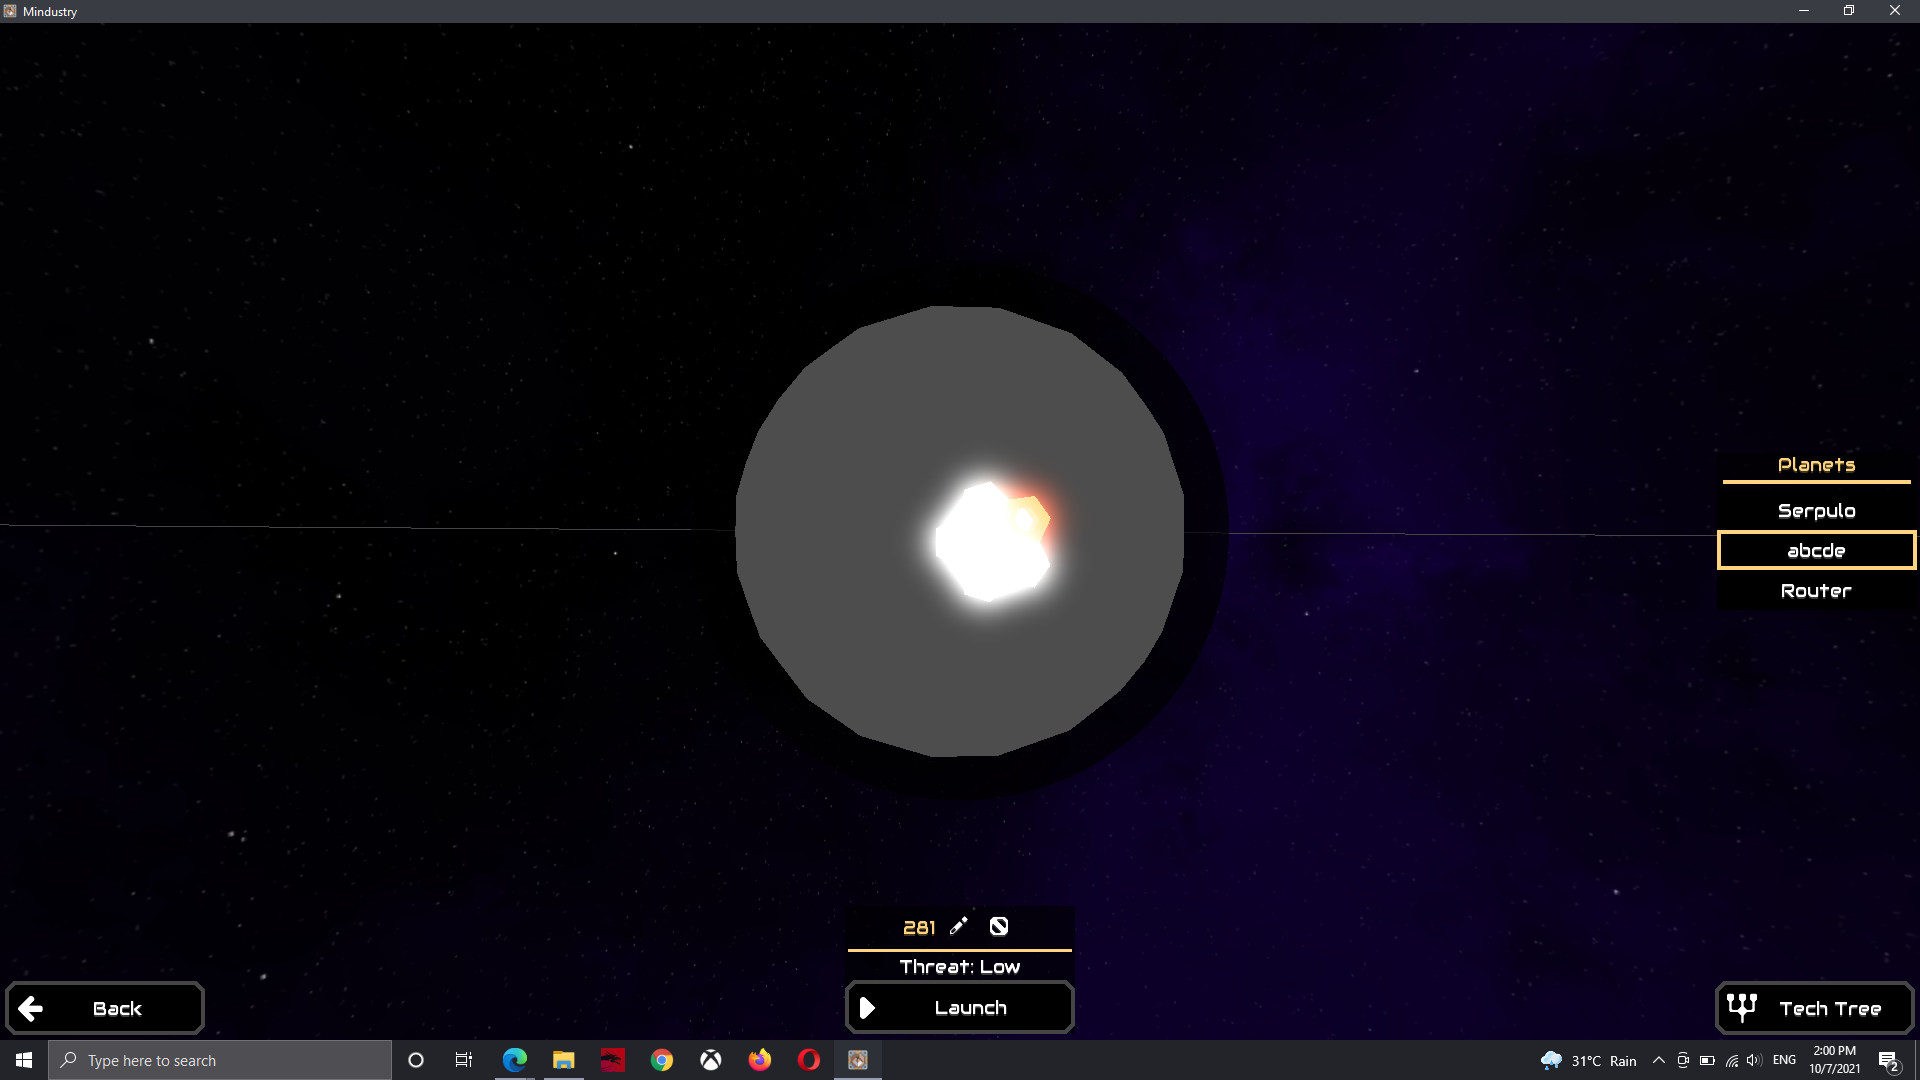Click the taskbar search box
Viewport: 1920px width, 1080px height.
pyautogui.click(x=220, y=1060)
